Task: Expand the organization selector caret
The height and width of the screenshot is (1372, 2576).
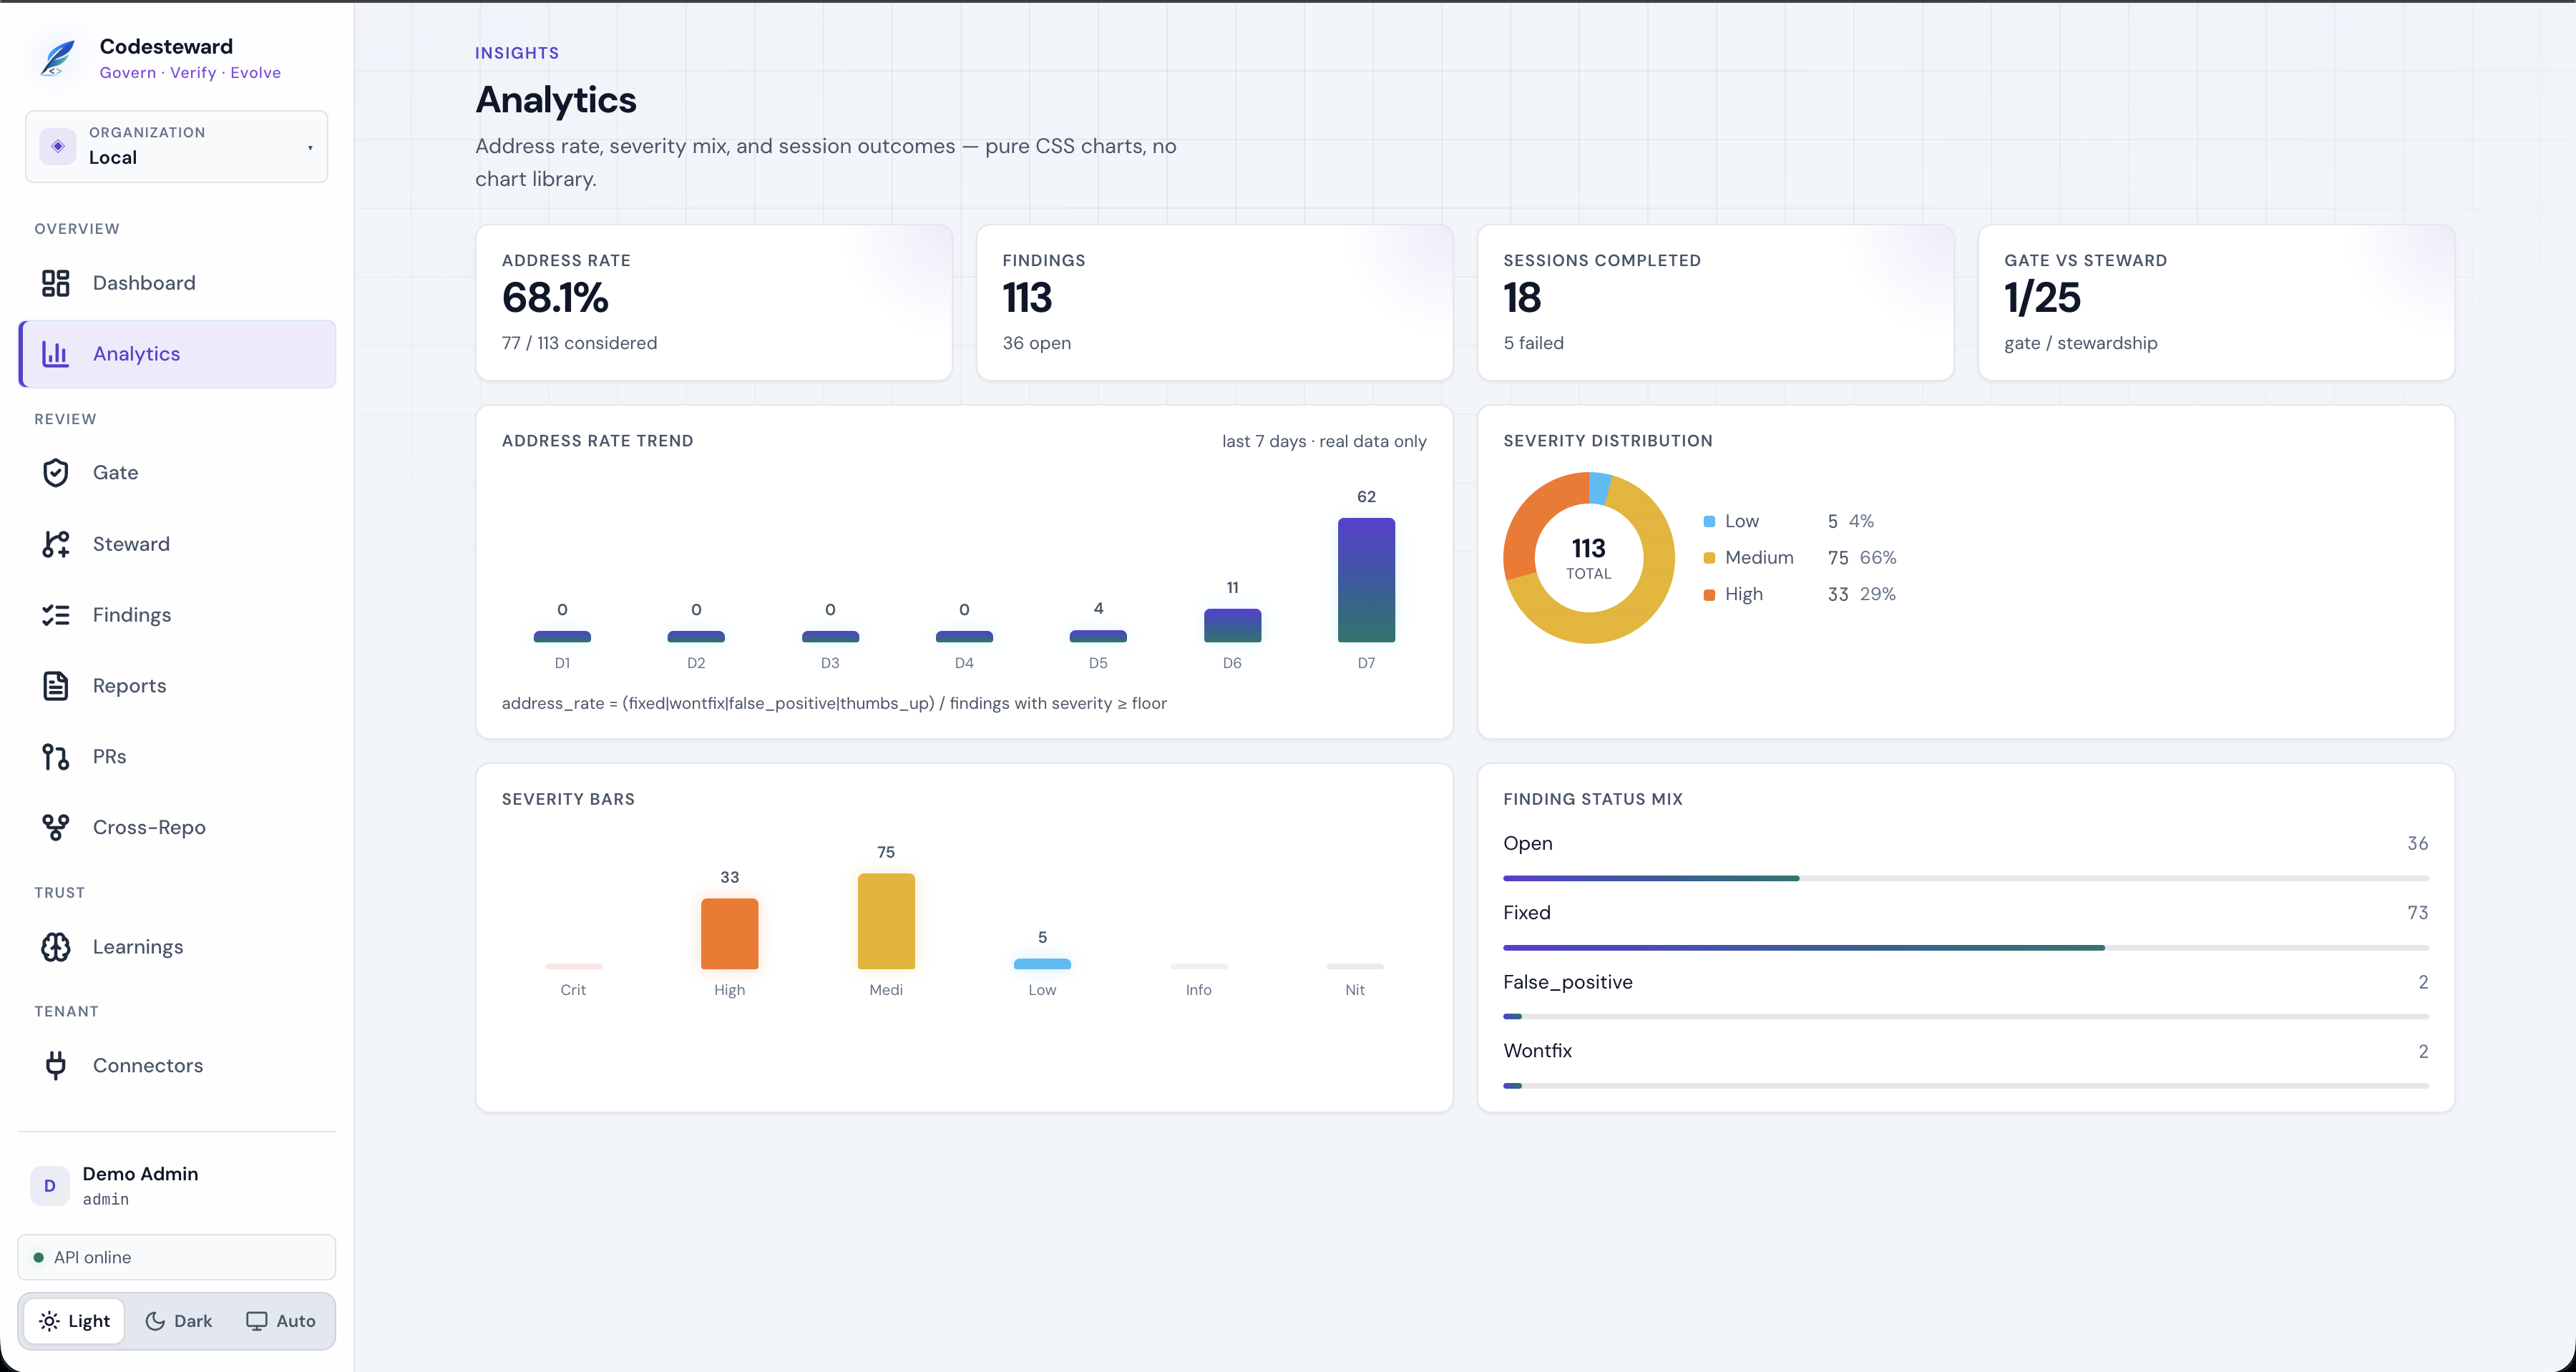Action: tap(310, 148)
